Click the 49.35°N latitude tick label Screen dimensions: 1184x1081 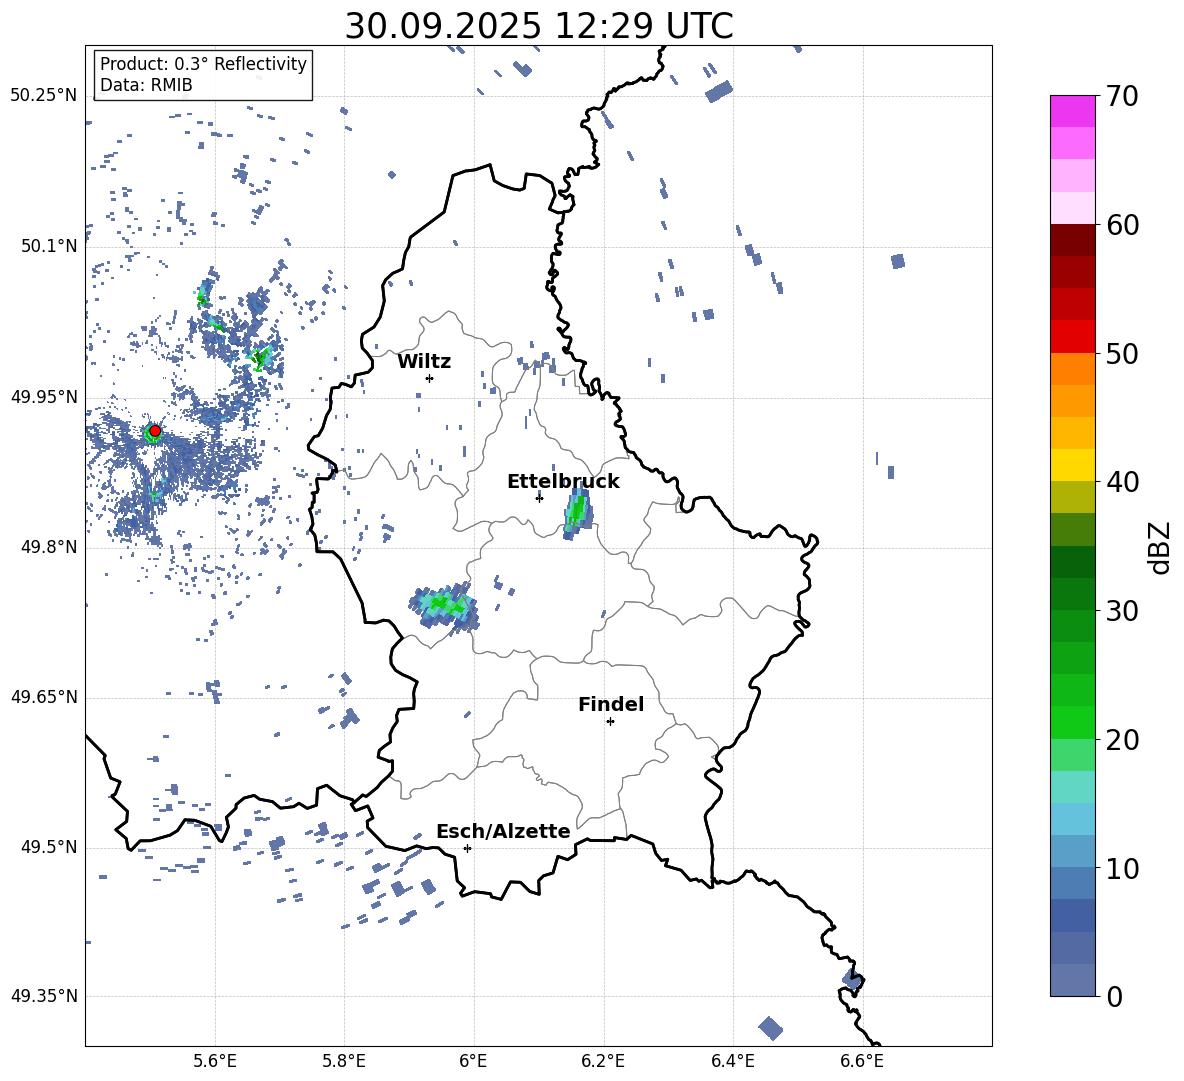click(x=44, y=996)
